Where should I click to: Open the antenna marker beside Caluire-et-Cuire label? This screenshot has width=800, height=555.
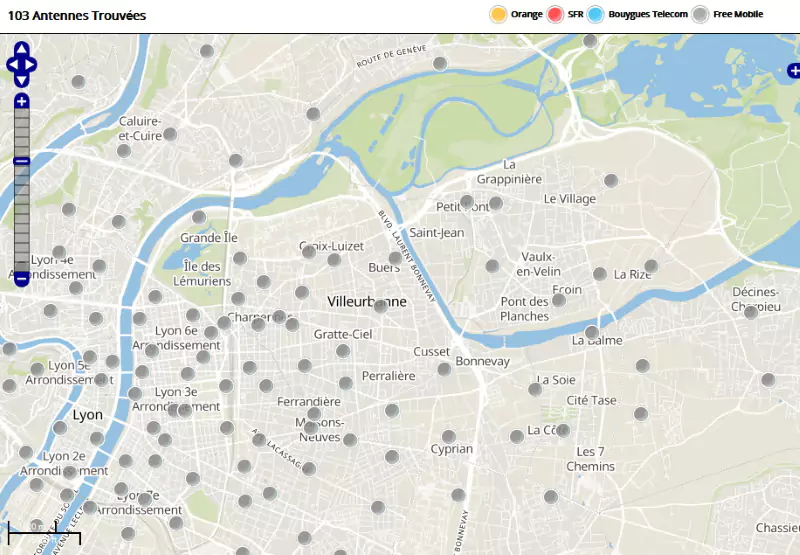click(x=170, y=134)
